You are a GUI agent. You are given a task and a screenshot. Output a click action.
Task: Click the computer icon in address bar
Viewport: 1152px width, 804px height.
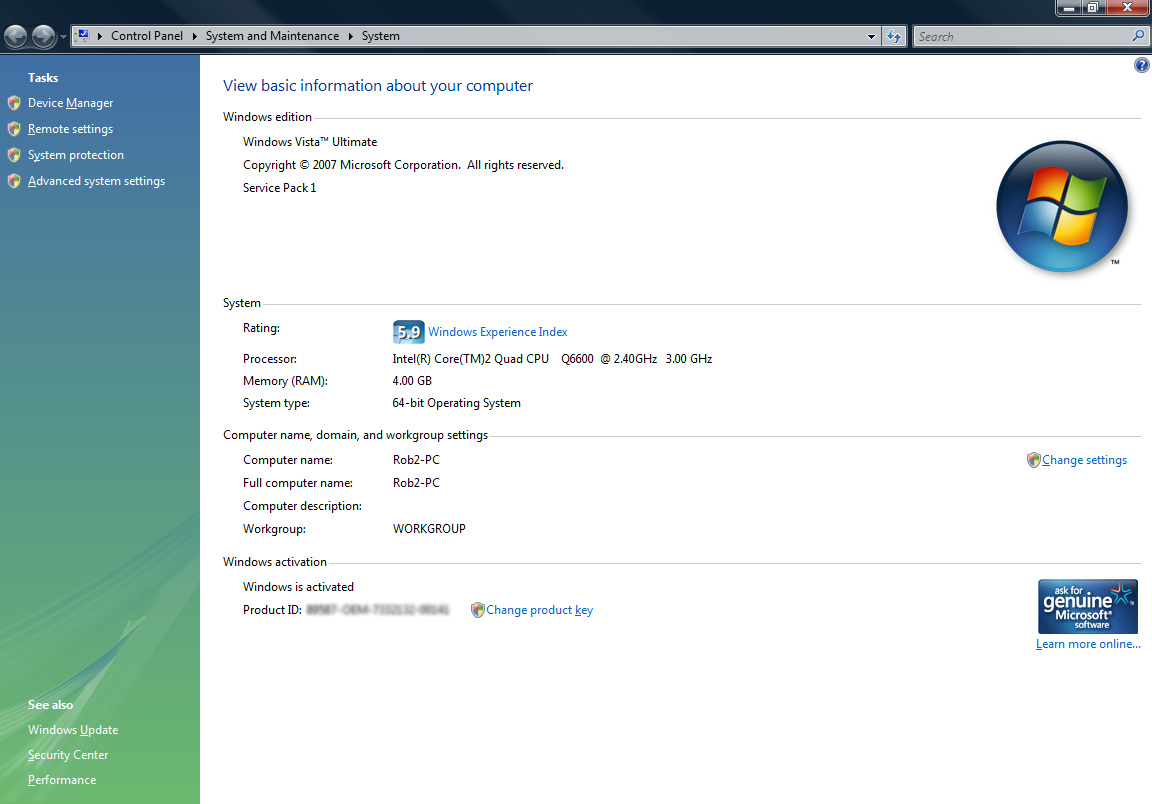(x=82, y=35)
